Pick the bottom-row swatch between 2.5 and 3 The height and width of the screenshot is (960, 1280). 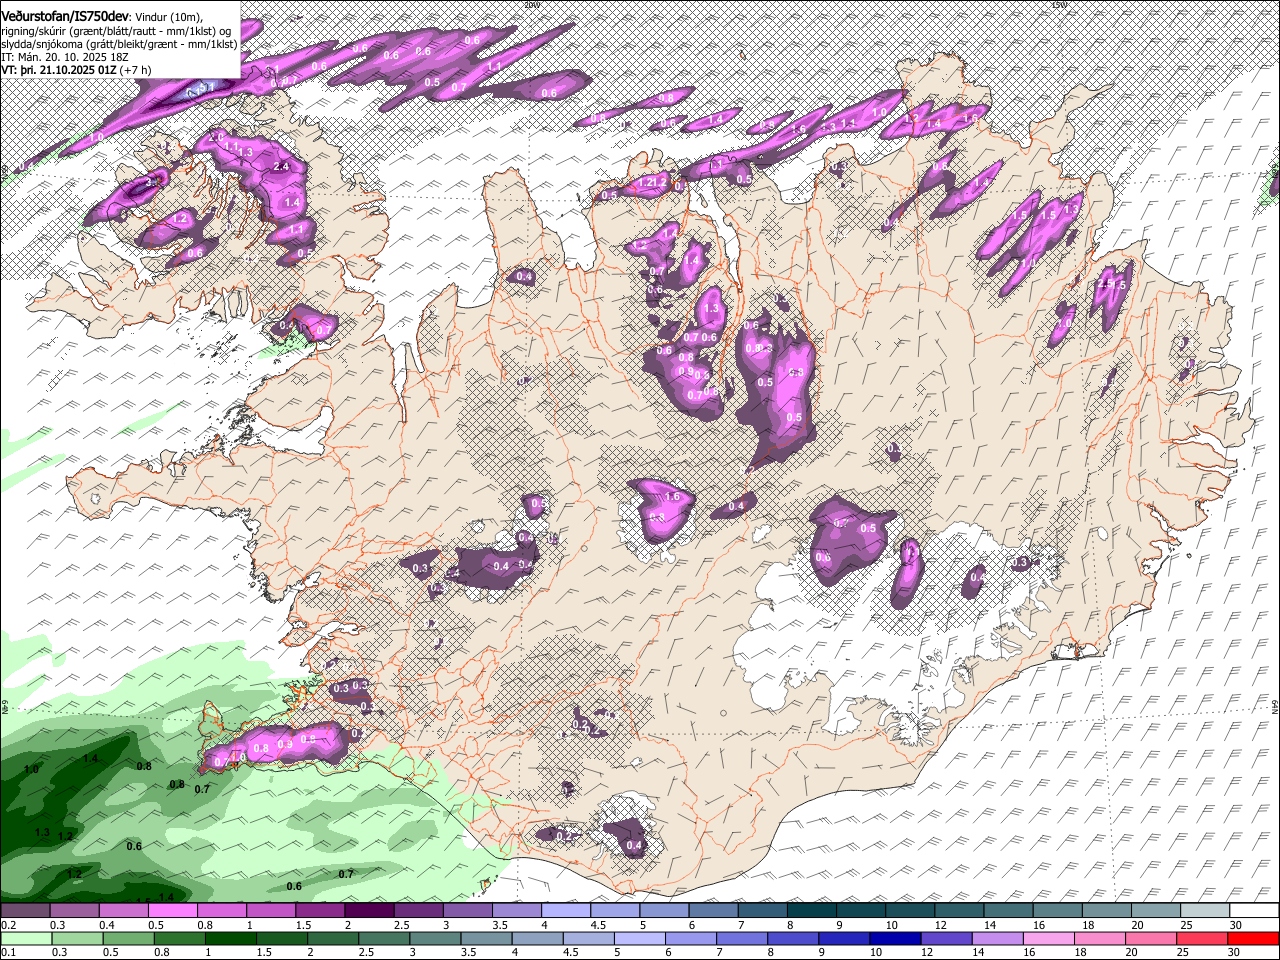[384, 938]
